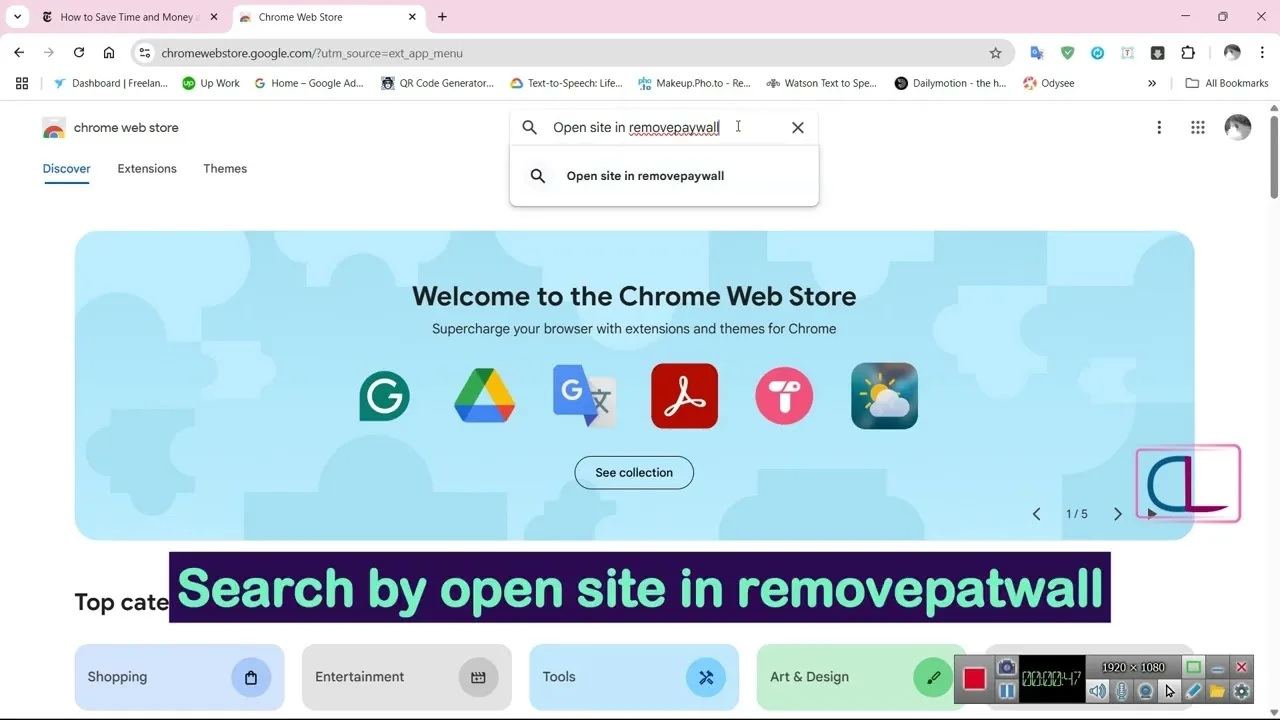Switch to 'How to Save Time and Money' tab
This screenshot has width=1280, height=720.
[129, 17]
